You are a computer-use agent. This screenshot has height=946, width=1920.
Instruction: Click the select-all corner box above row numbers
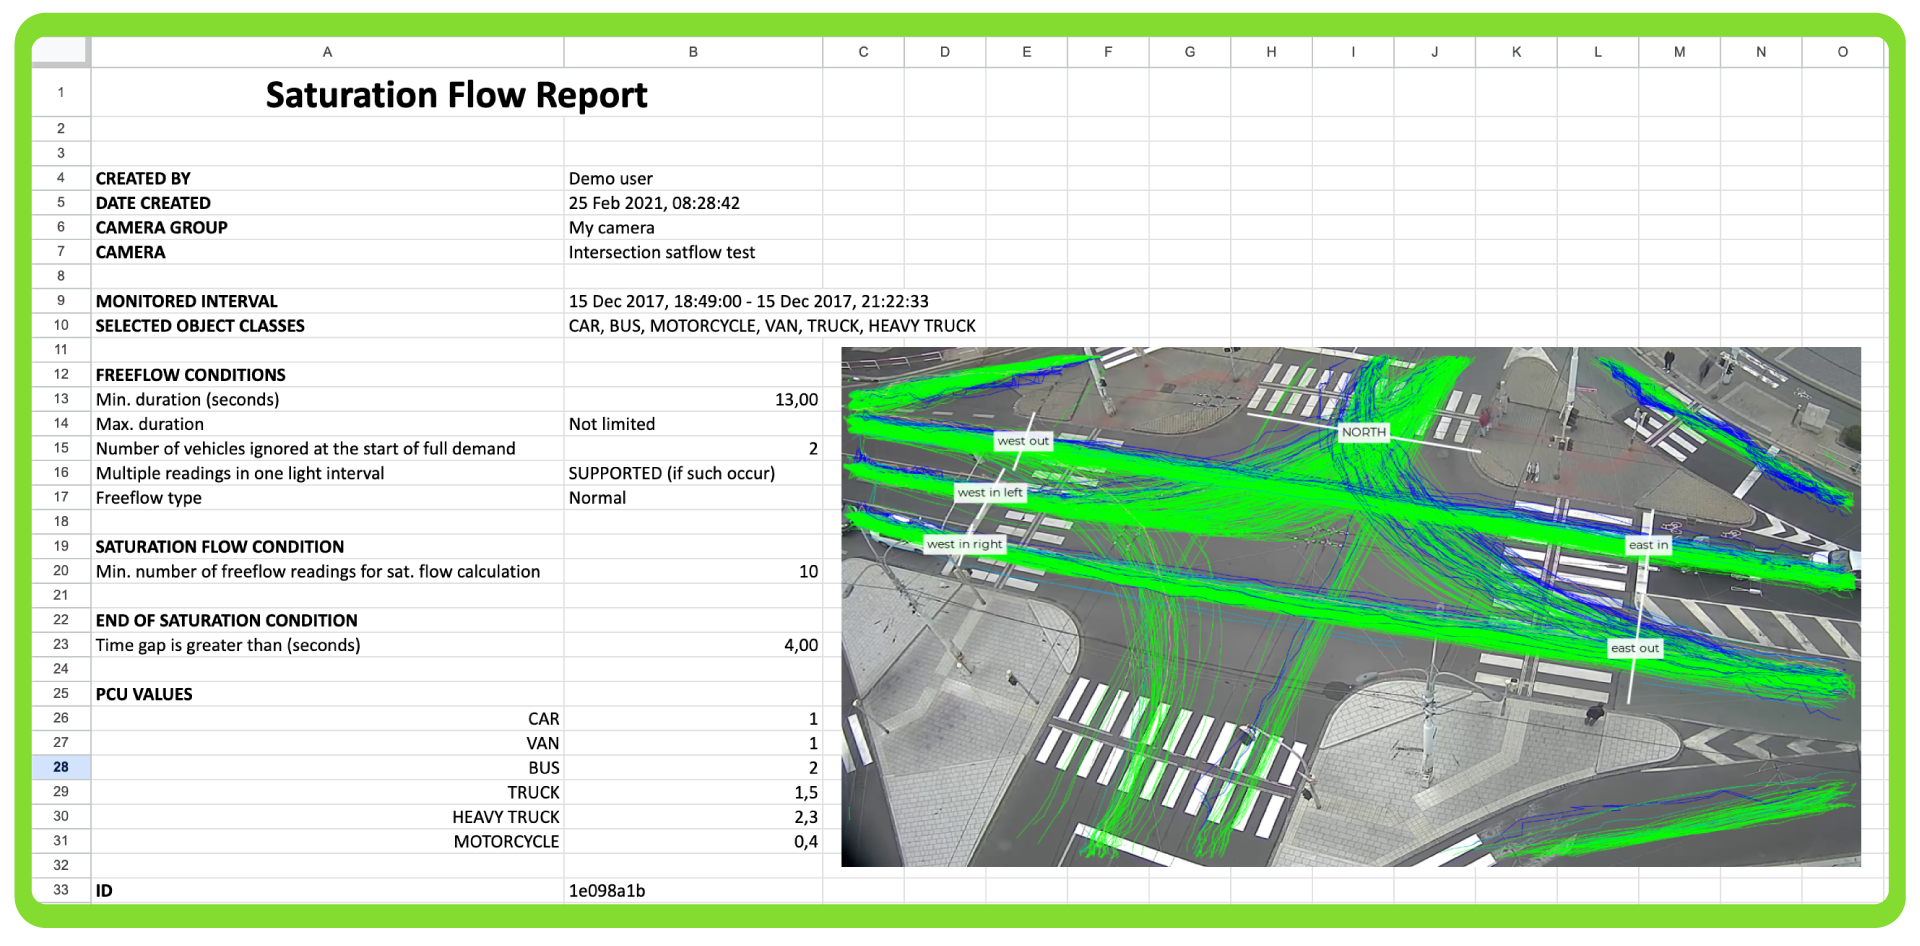[x=61, y=51]
